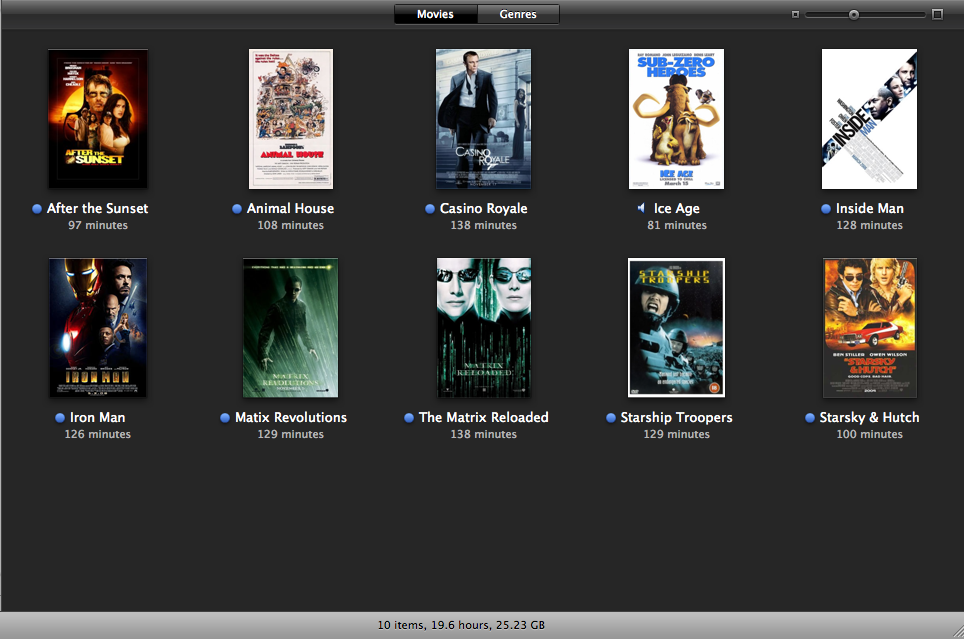
Task: Select the Starsky & Hutch poster
Action: point(869,327)
